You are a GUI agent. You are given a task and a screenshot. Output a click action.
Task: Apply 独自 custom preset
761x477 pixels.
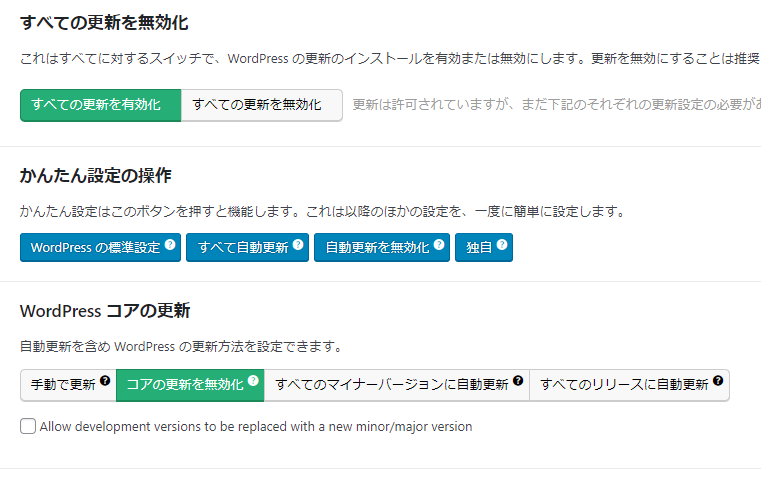click(x=484, y=247)
